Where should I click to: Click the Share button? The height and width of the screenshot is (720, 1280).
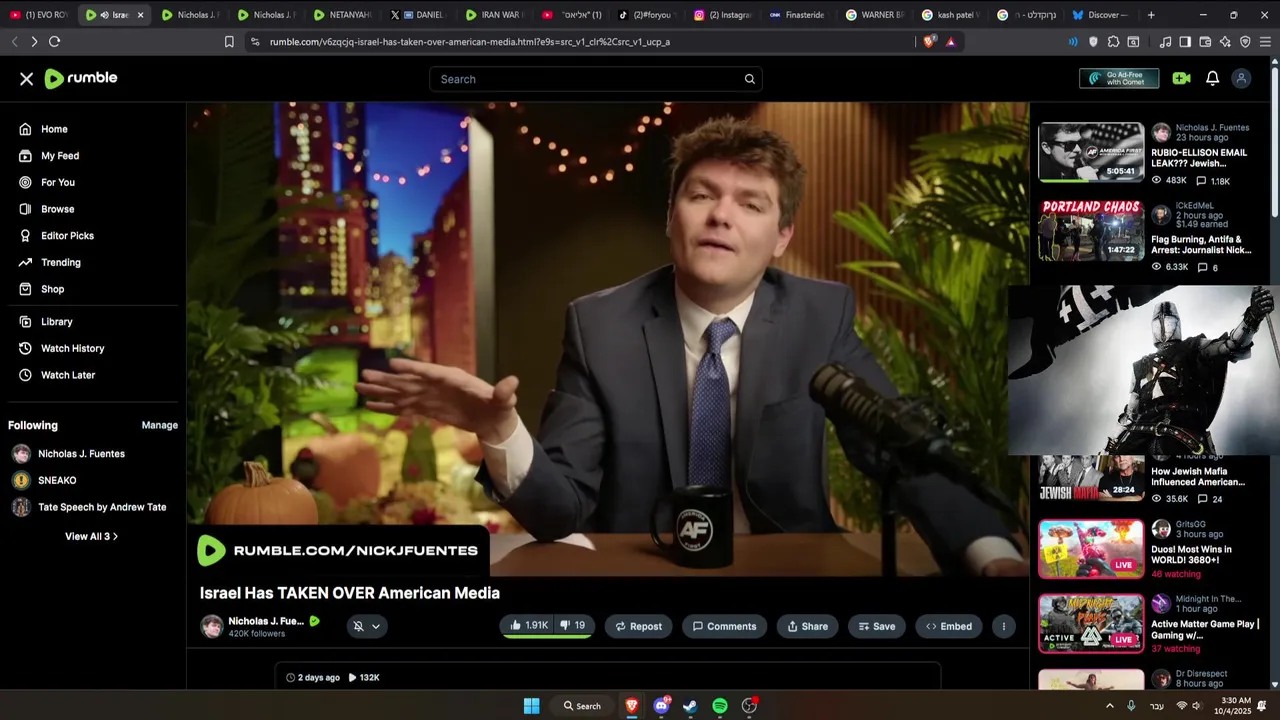[807, 626]
